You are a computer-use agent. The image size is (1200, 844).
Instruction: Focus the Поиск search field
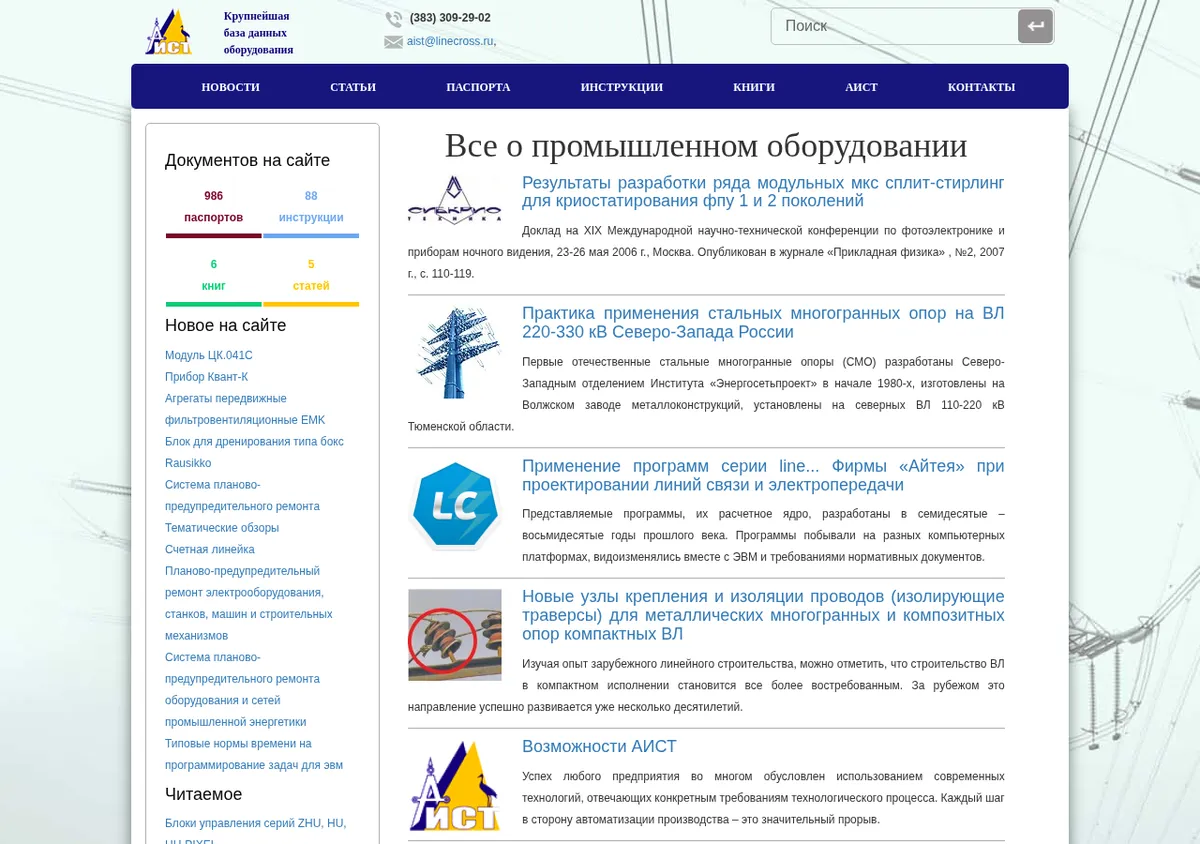tap(894, 26)
